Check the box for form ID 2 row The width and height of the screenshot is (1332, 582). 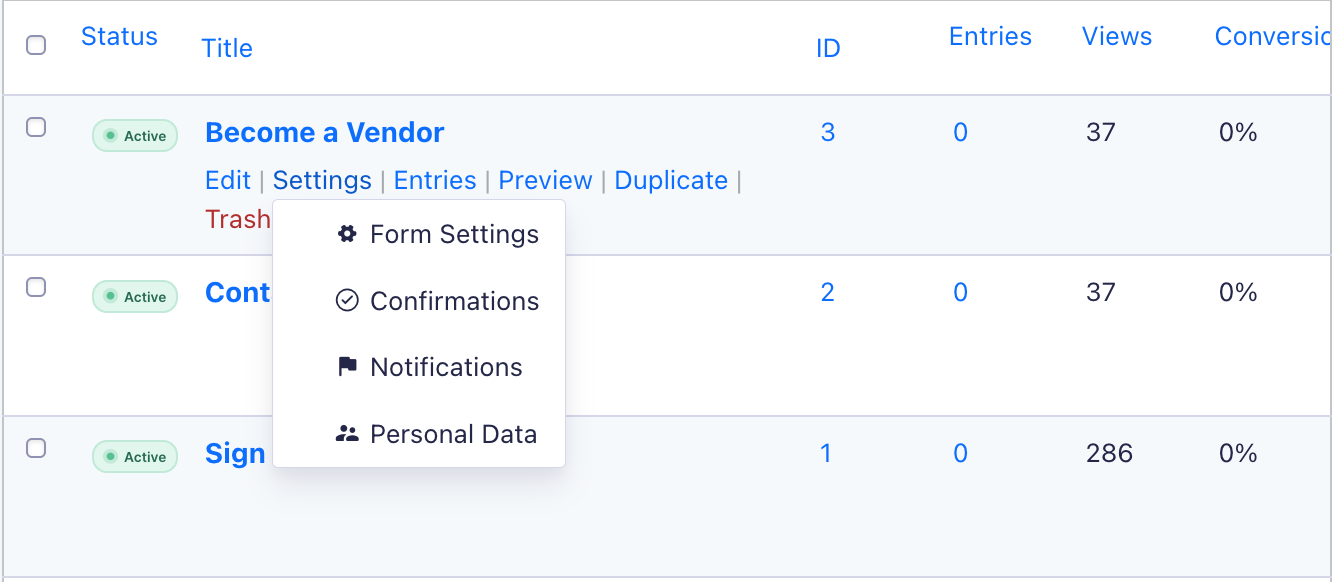tap(36, 287)
